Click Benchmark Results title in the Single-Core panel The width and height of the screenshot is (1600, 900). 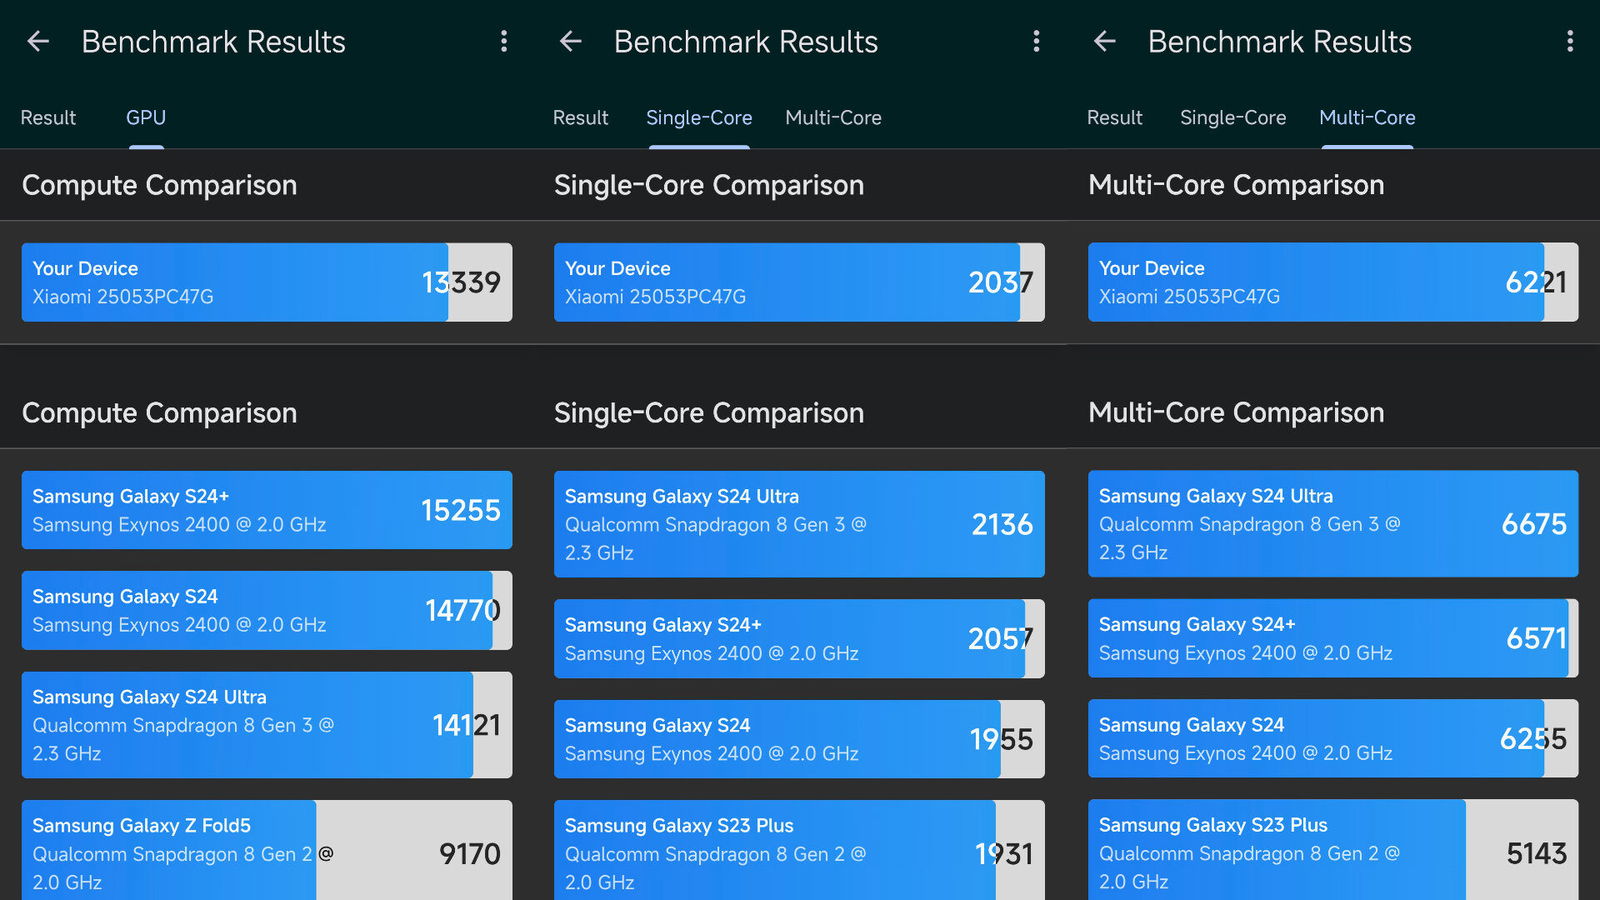pos(746,42)
